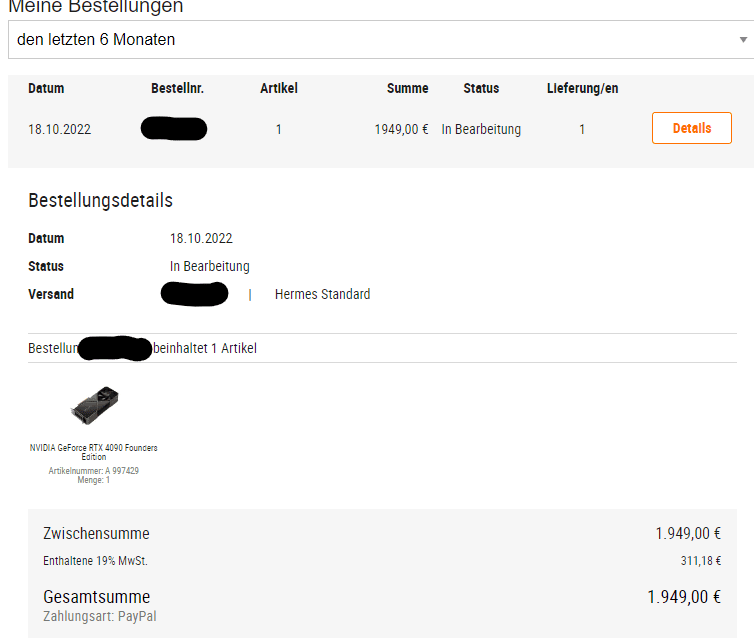Screen dimensions: 754x643
Task: Click the Bestellnr. column header
Action: (x=177, y=88)
